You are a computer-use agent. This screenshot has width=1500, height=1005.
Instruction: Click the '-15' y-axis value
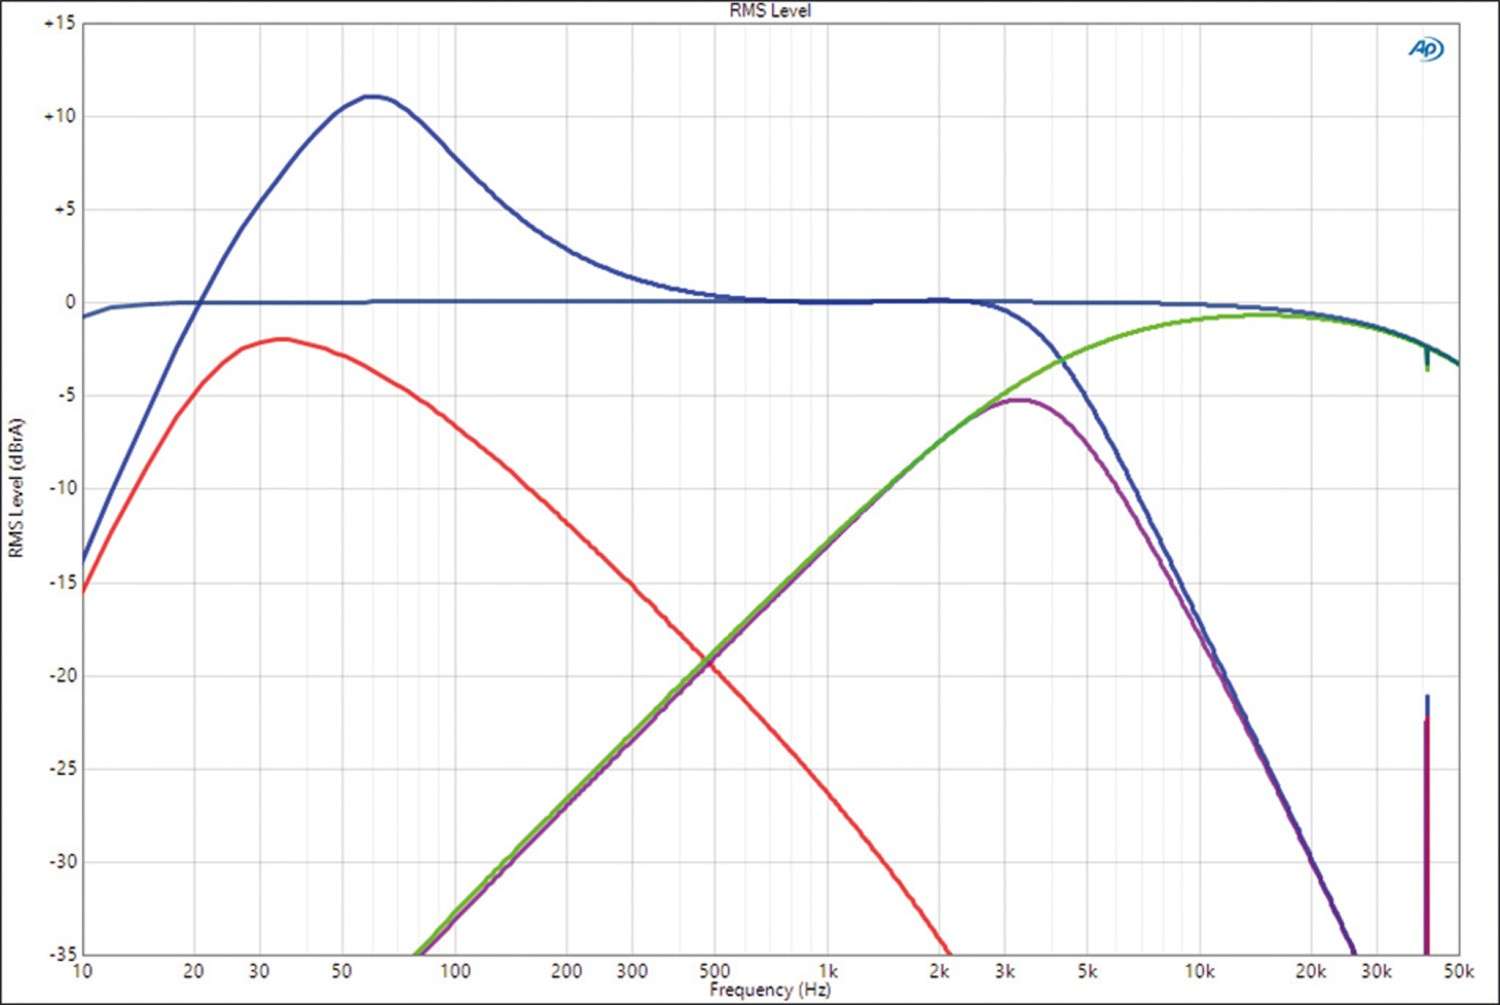click(62, 582)
